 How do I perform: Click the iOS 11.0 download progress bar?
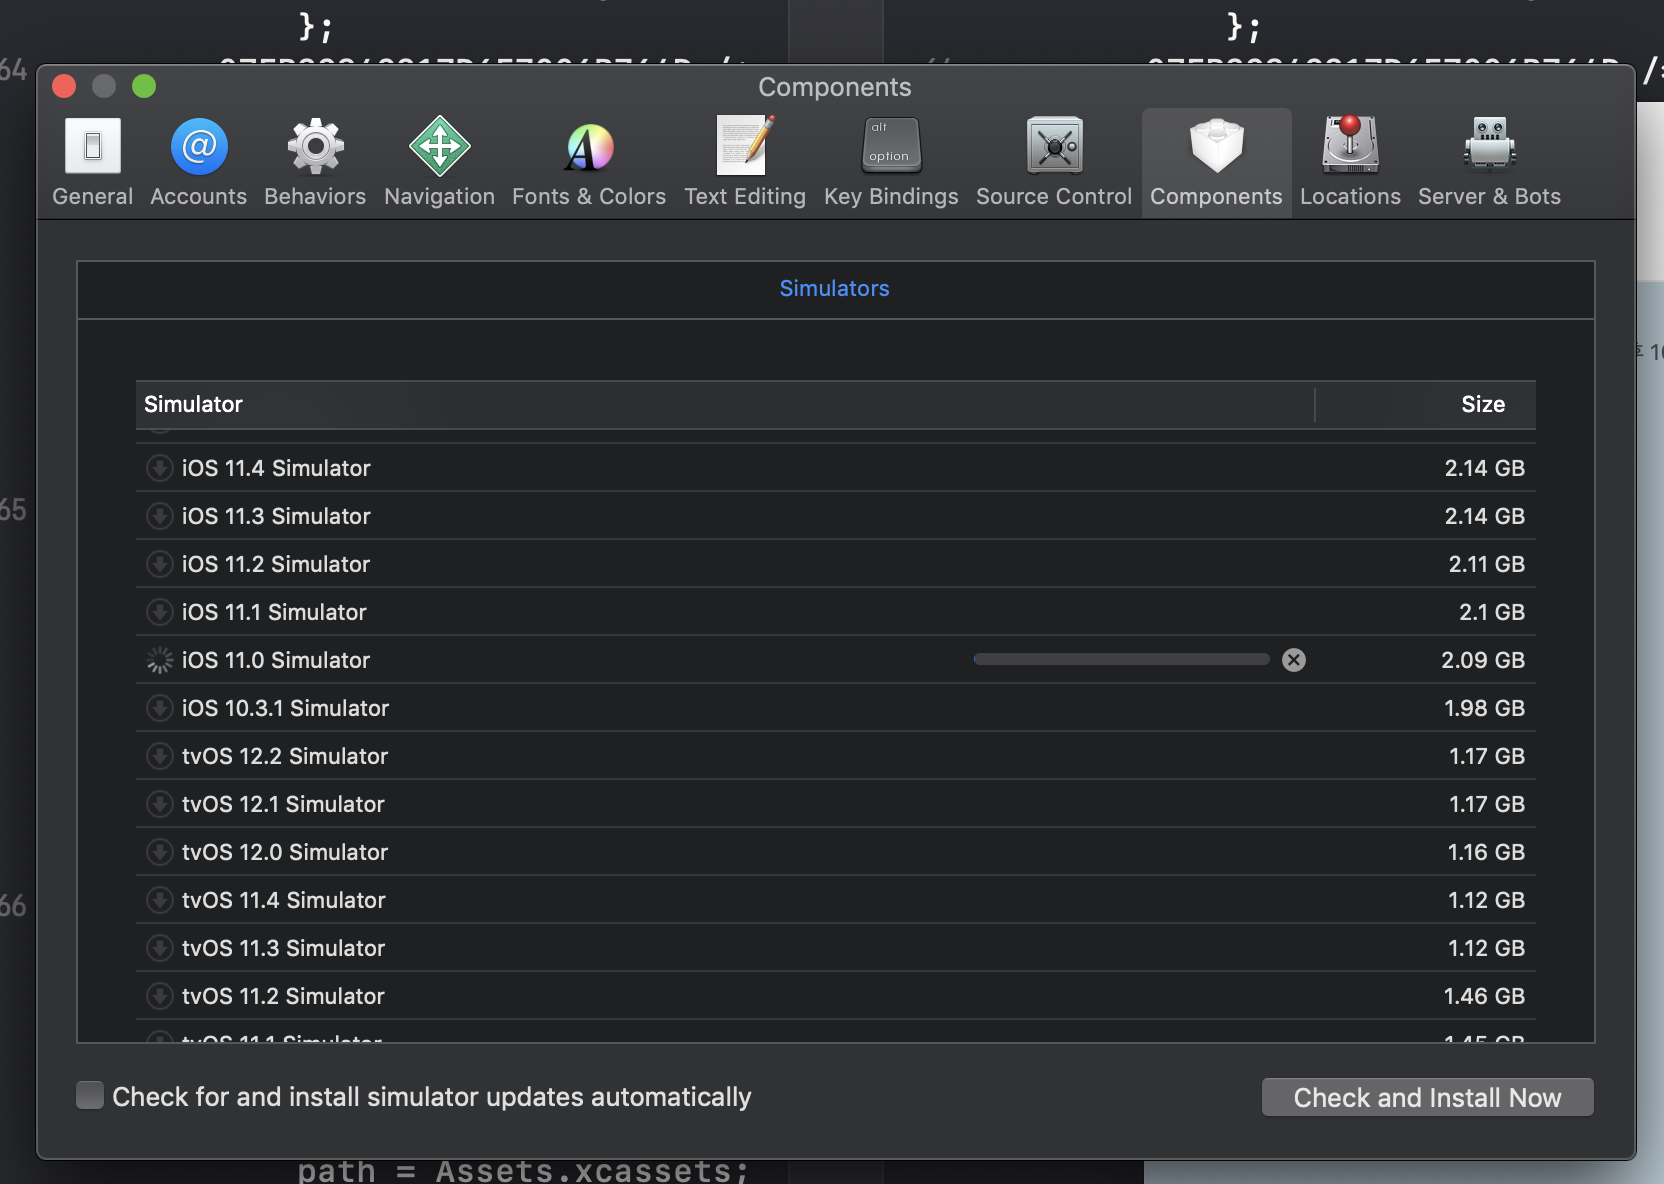click(1121, 659)
